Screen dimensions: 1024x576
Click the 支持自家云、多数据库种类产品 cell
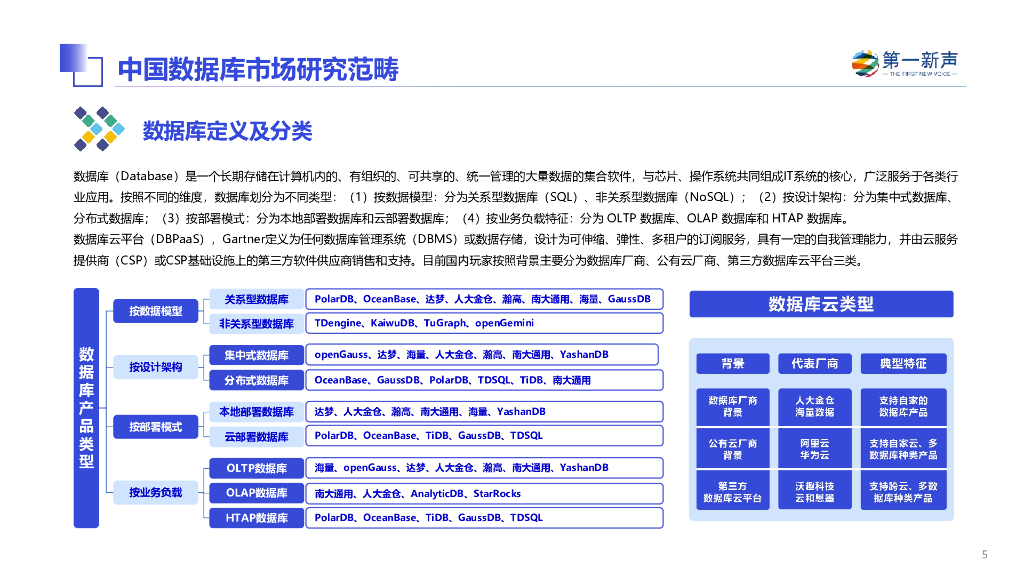pyautogui.click(x=903, y=449)
